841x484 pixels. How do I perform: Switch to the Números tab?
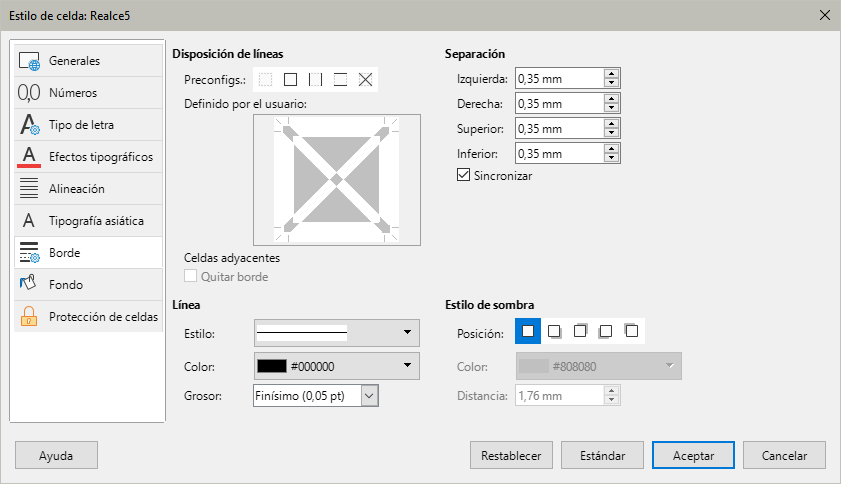click(x=88, y=93)
